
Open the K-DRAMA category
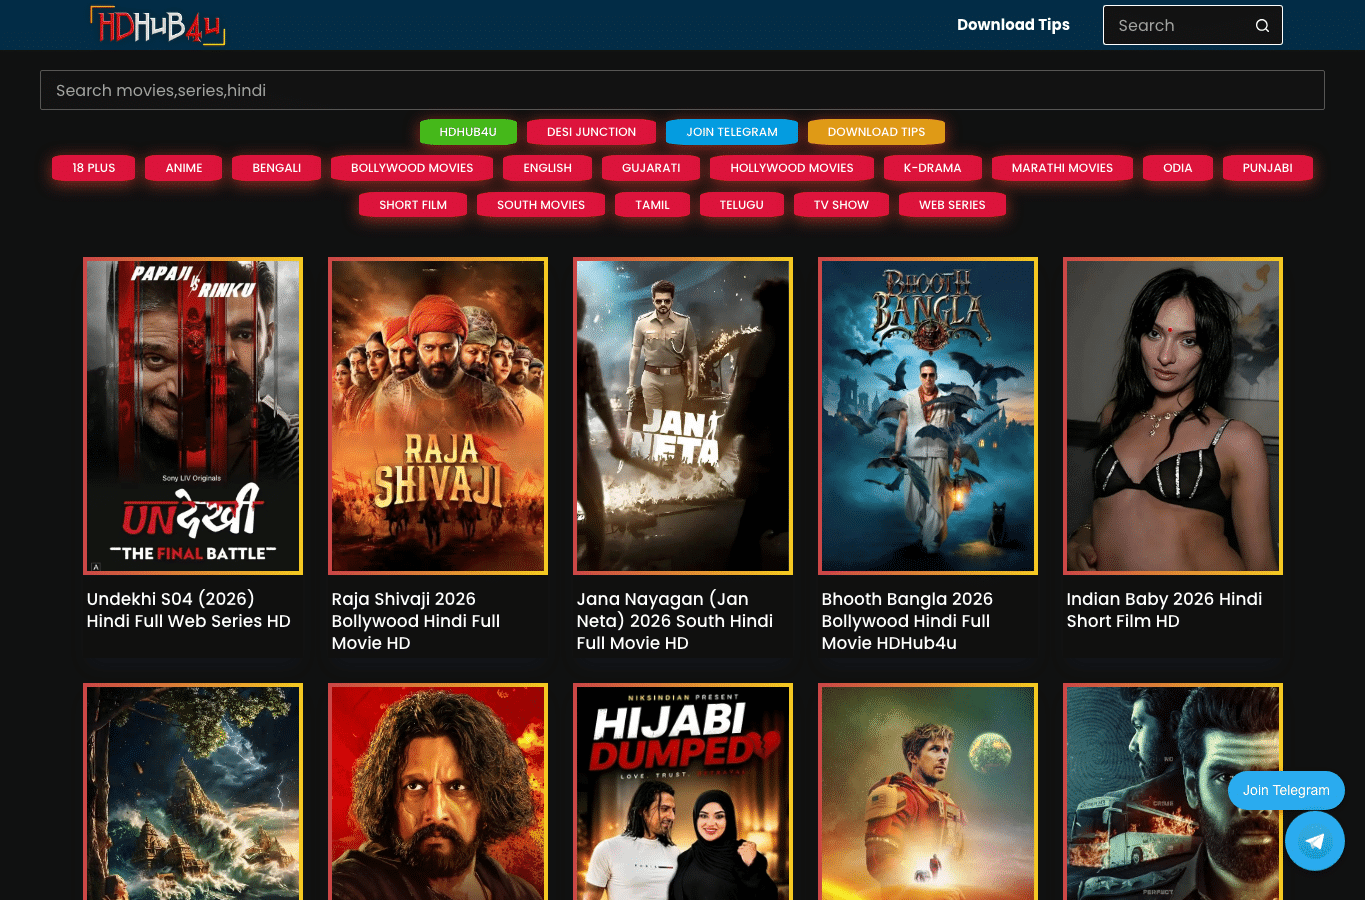tap(932, 168)
